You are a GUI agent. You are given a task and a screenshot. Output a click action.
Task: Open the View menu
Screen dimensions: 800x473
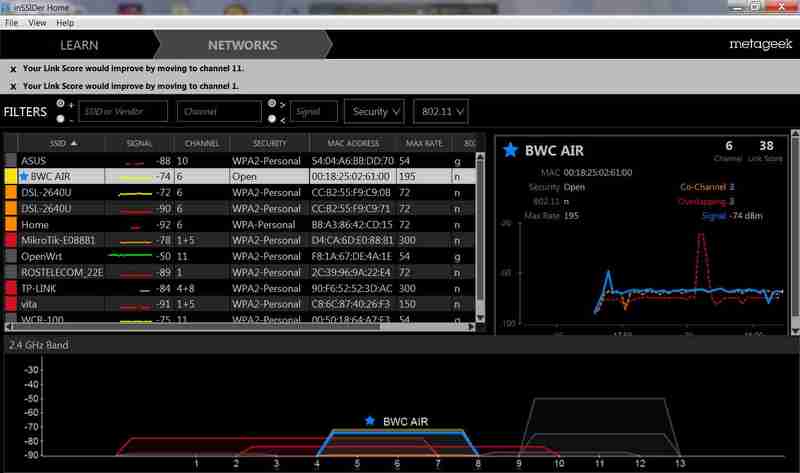click(37, 23)
